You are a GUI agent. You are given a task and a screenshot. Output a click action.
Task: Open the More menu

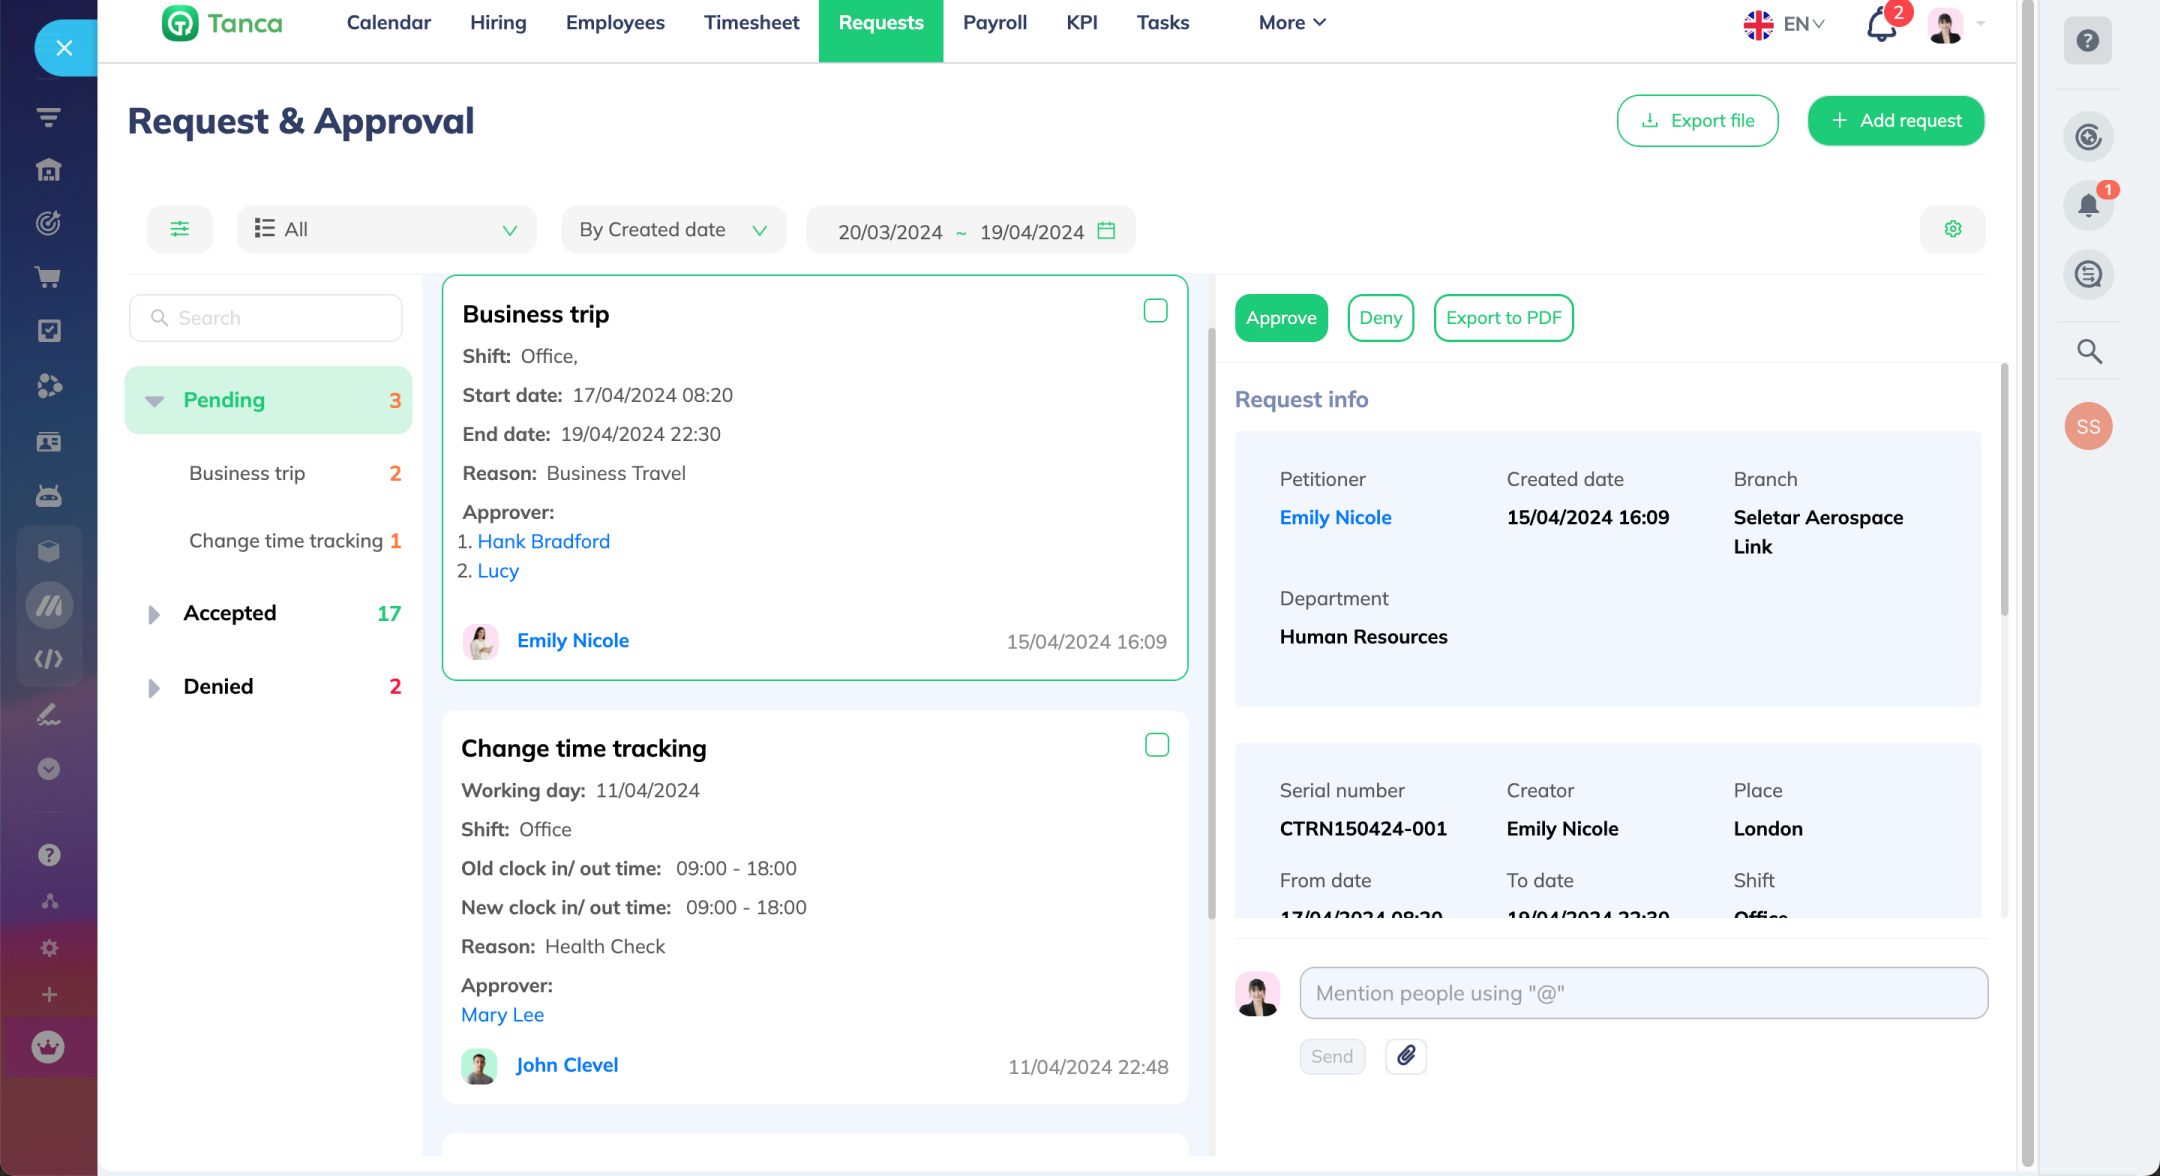(1291, 23)
